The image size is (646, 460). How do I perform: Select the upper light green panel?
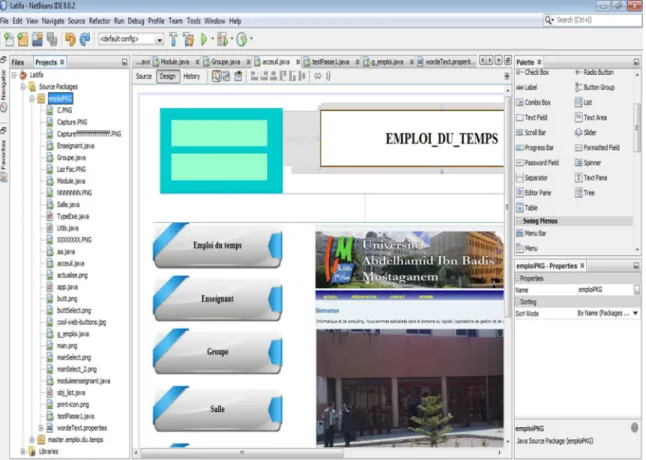point(219,133)
